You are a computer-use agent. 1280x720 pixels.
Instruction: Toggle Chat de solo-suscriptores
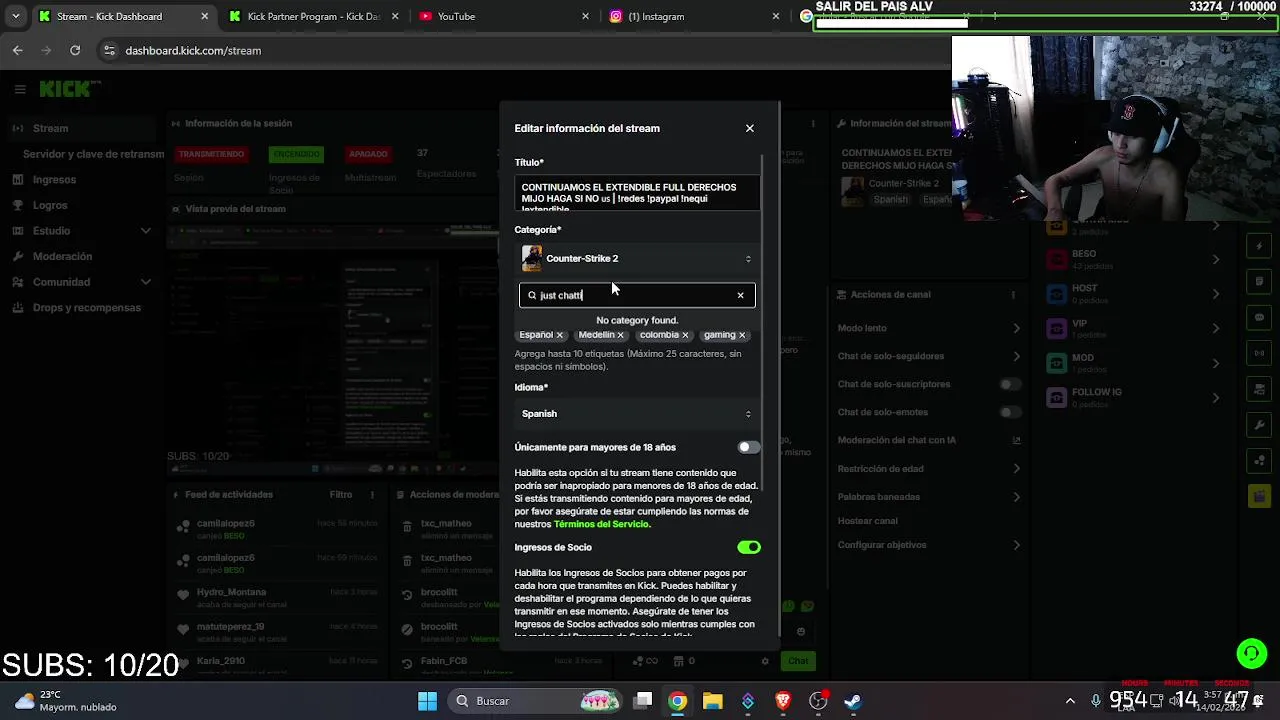click(x=1011, y=384)
